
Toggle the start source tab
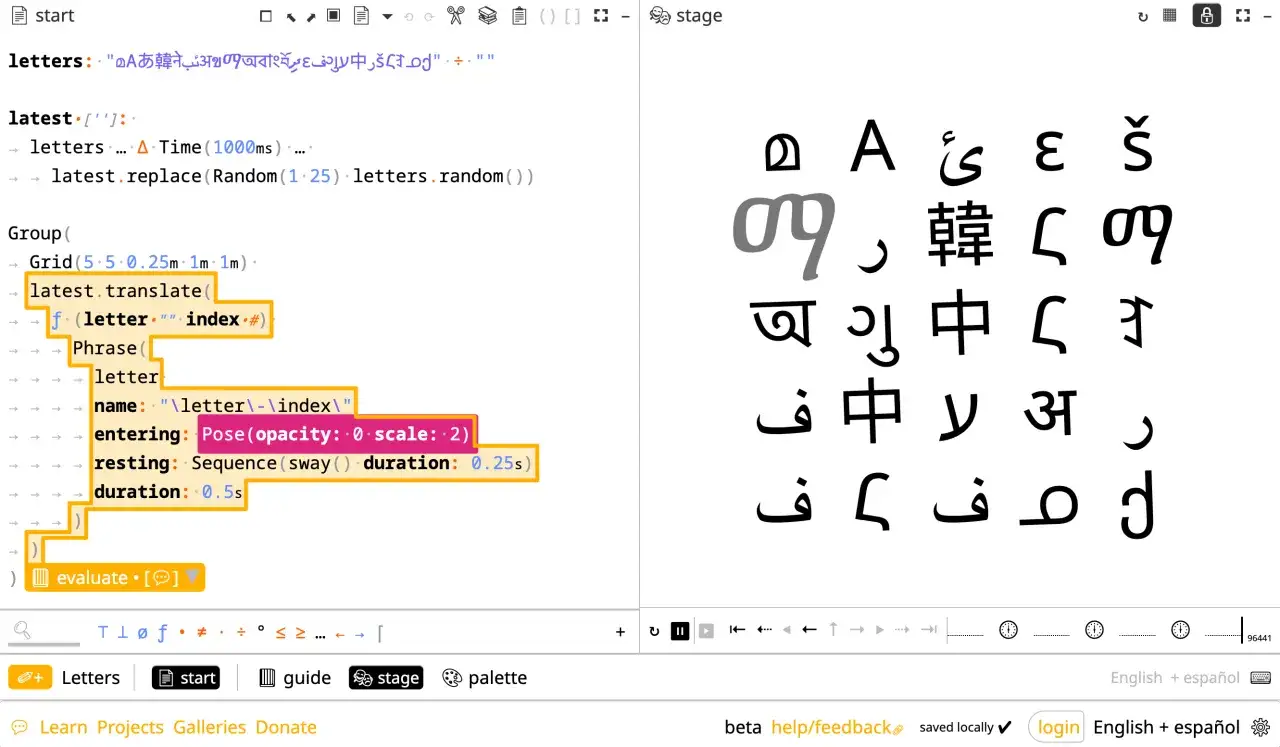[x=186, y=677]
